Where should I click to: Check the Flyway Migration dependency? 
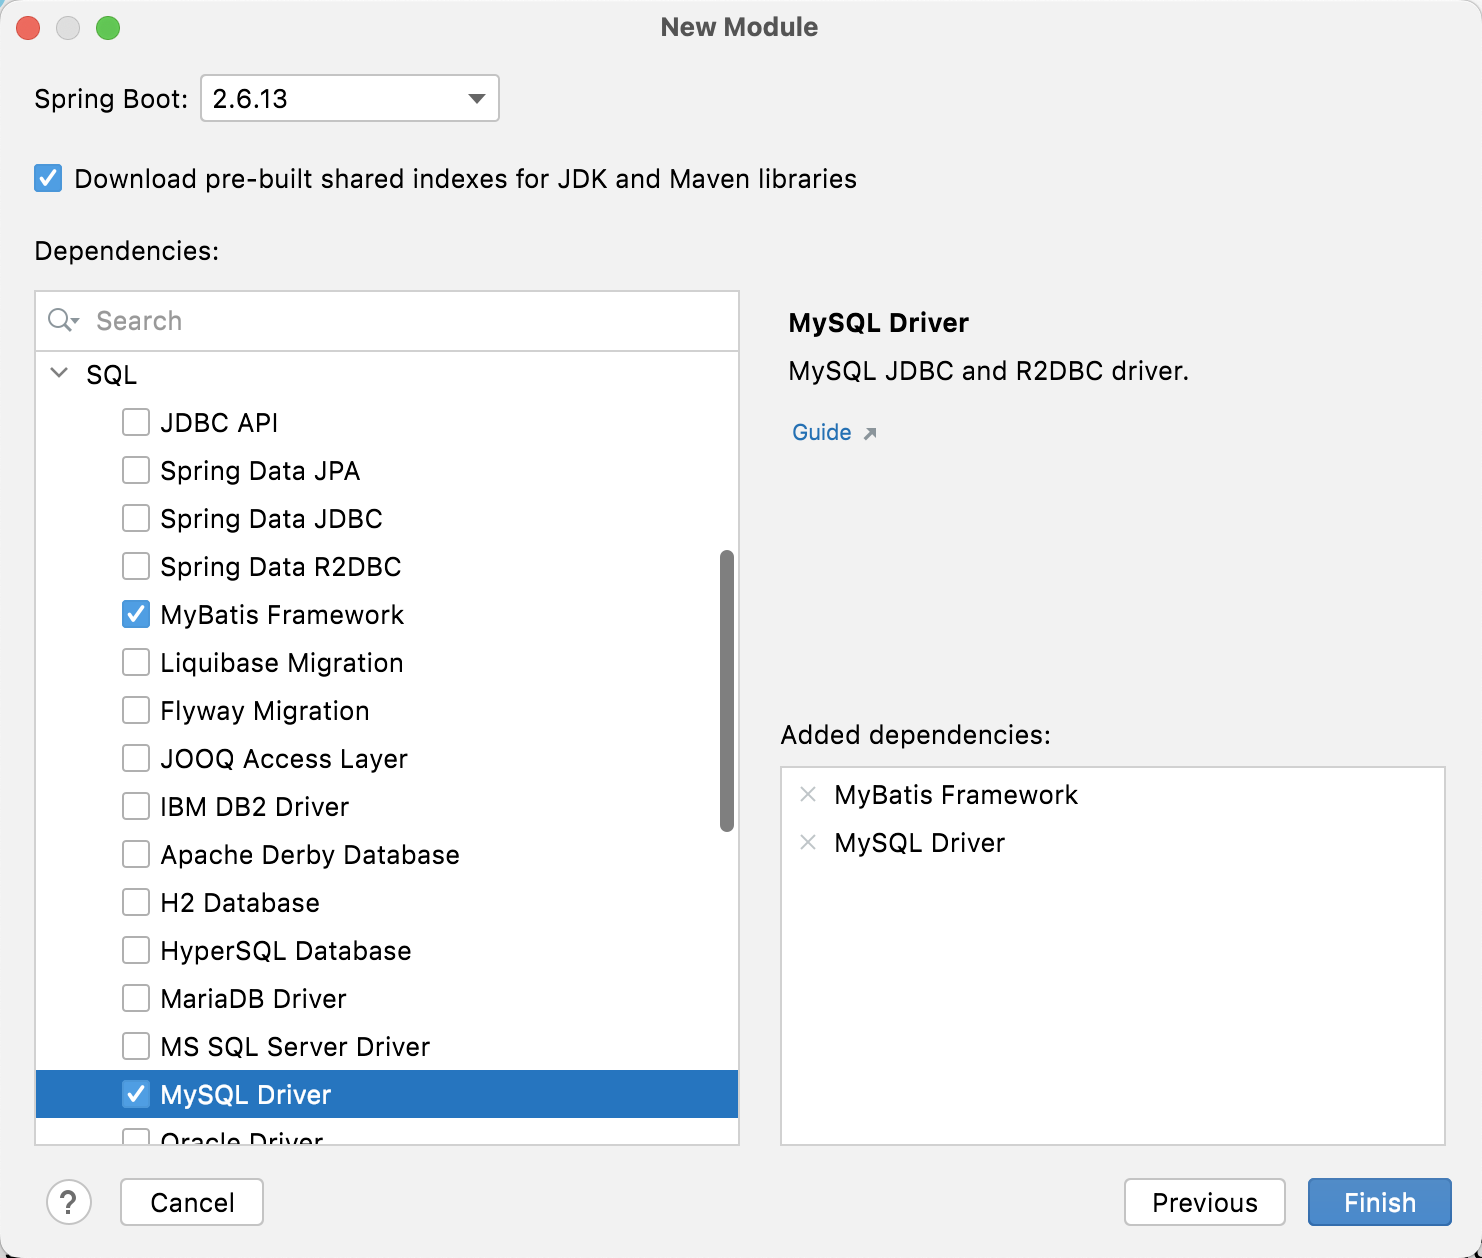[136, 710]
